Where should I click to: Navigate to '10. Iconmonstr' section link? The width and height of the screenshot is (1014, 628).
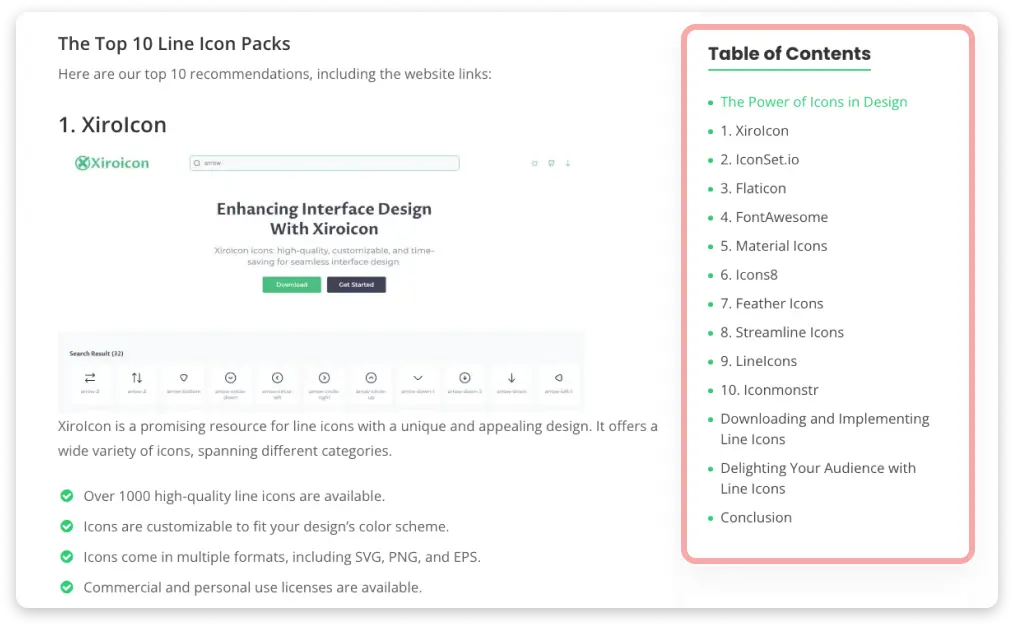pos(769,390)
